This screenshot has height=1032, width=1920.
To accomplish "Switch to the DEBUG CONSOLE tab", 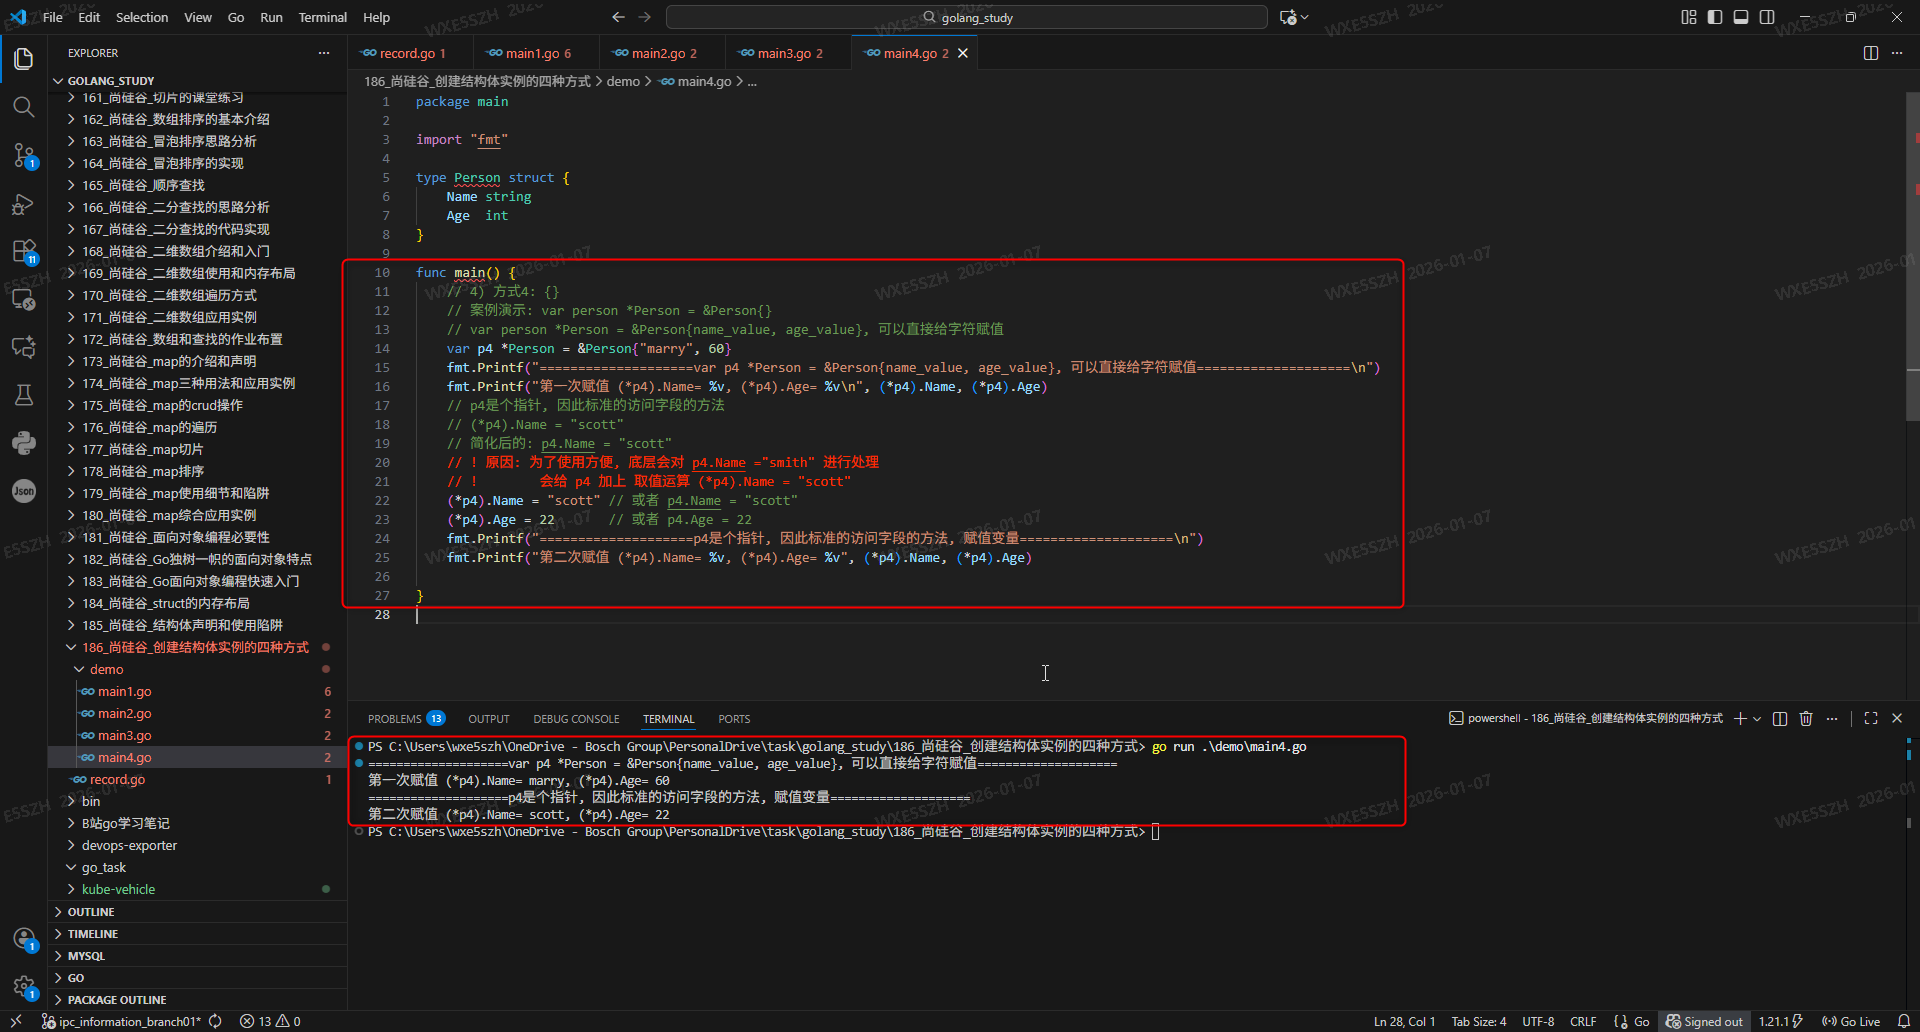I will pos(576,719).
